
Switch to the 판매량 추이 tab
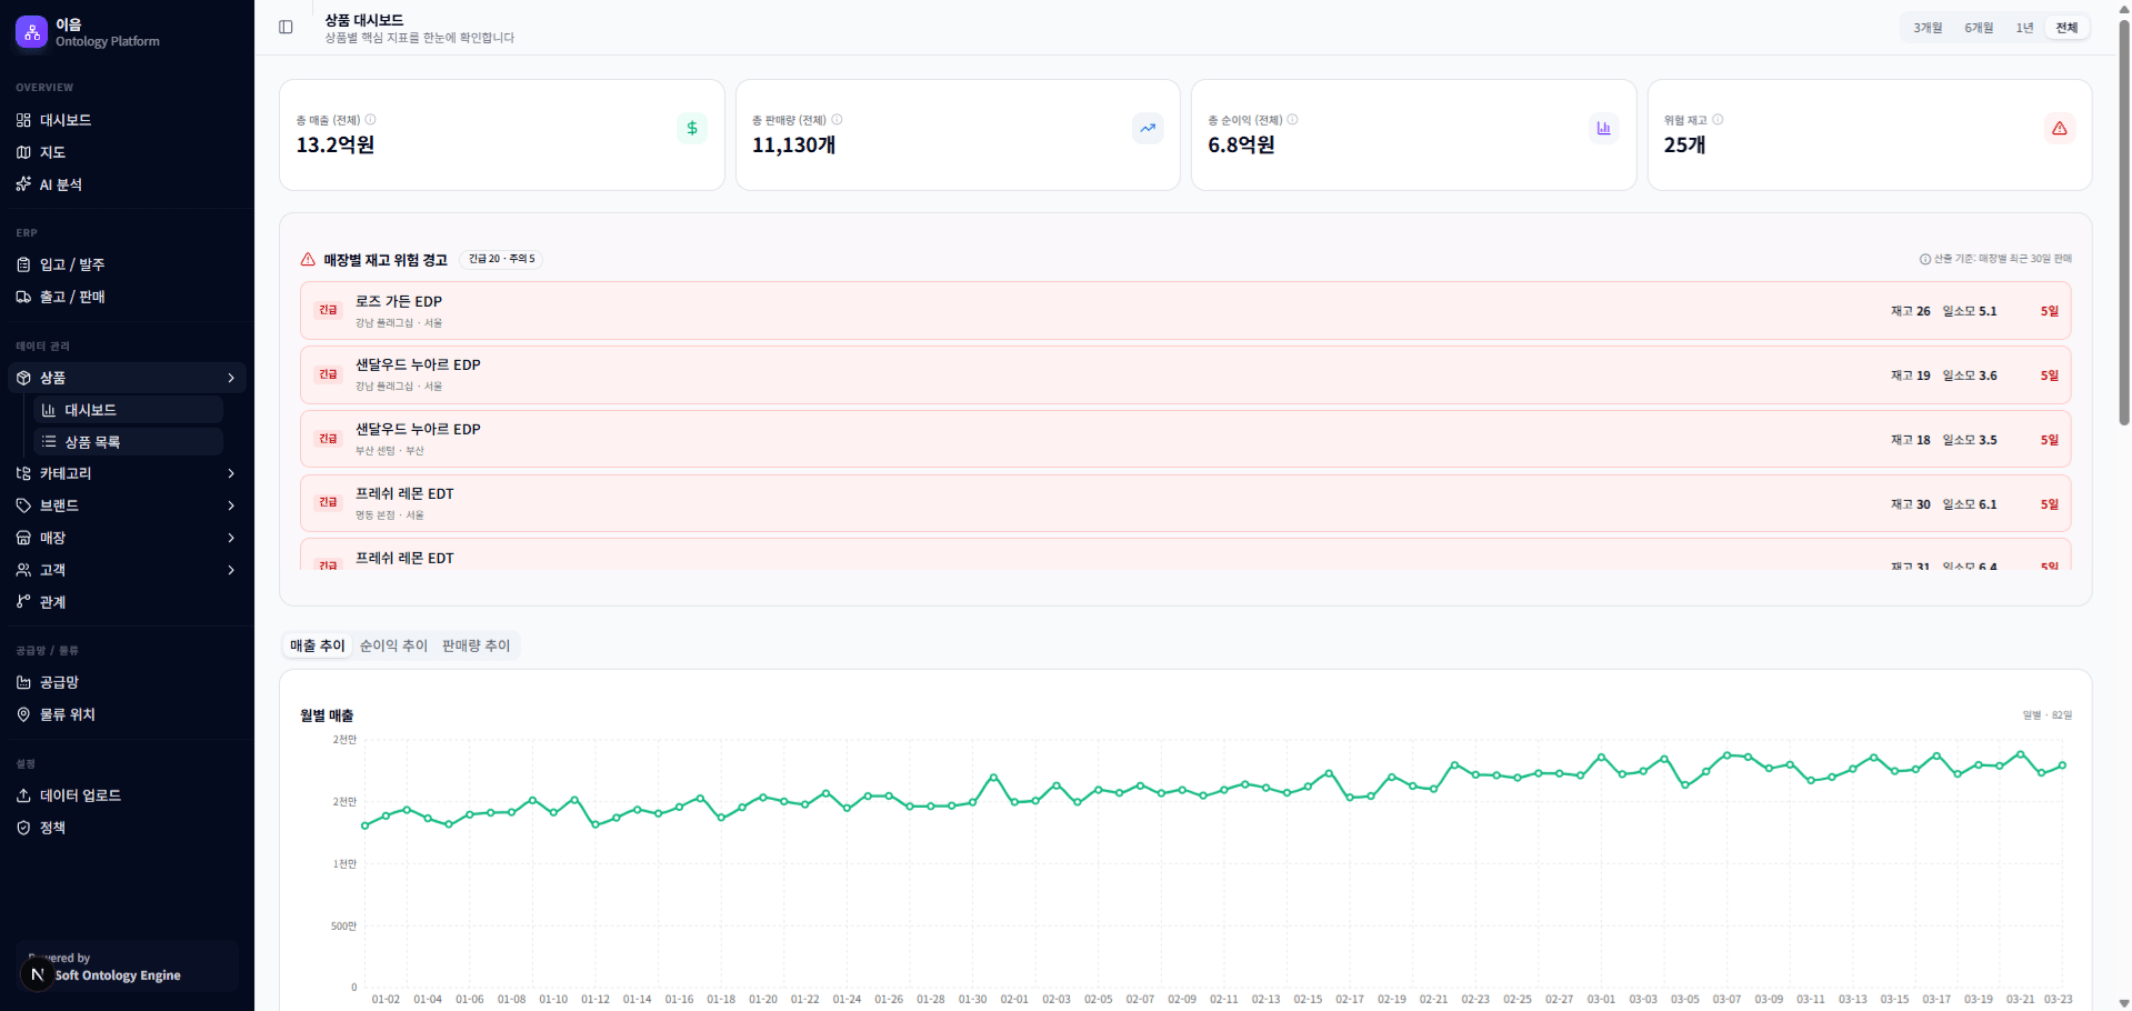476,646
